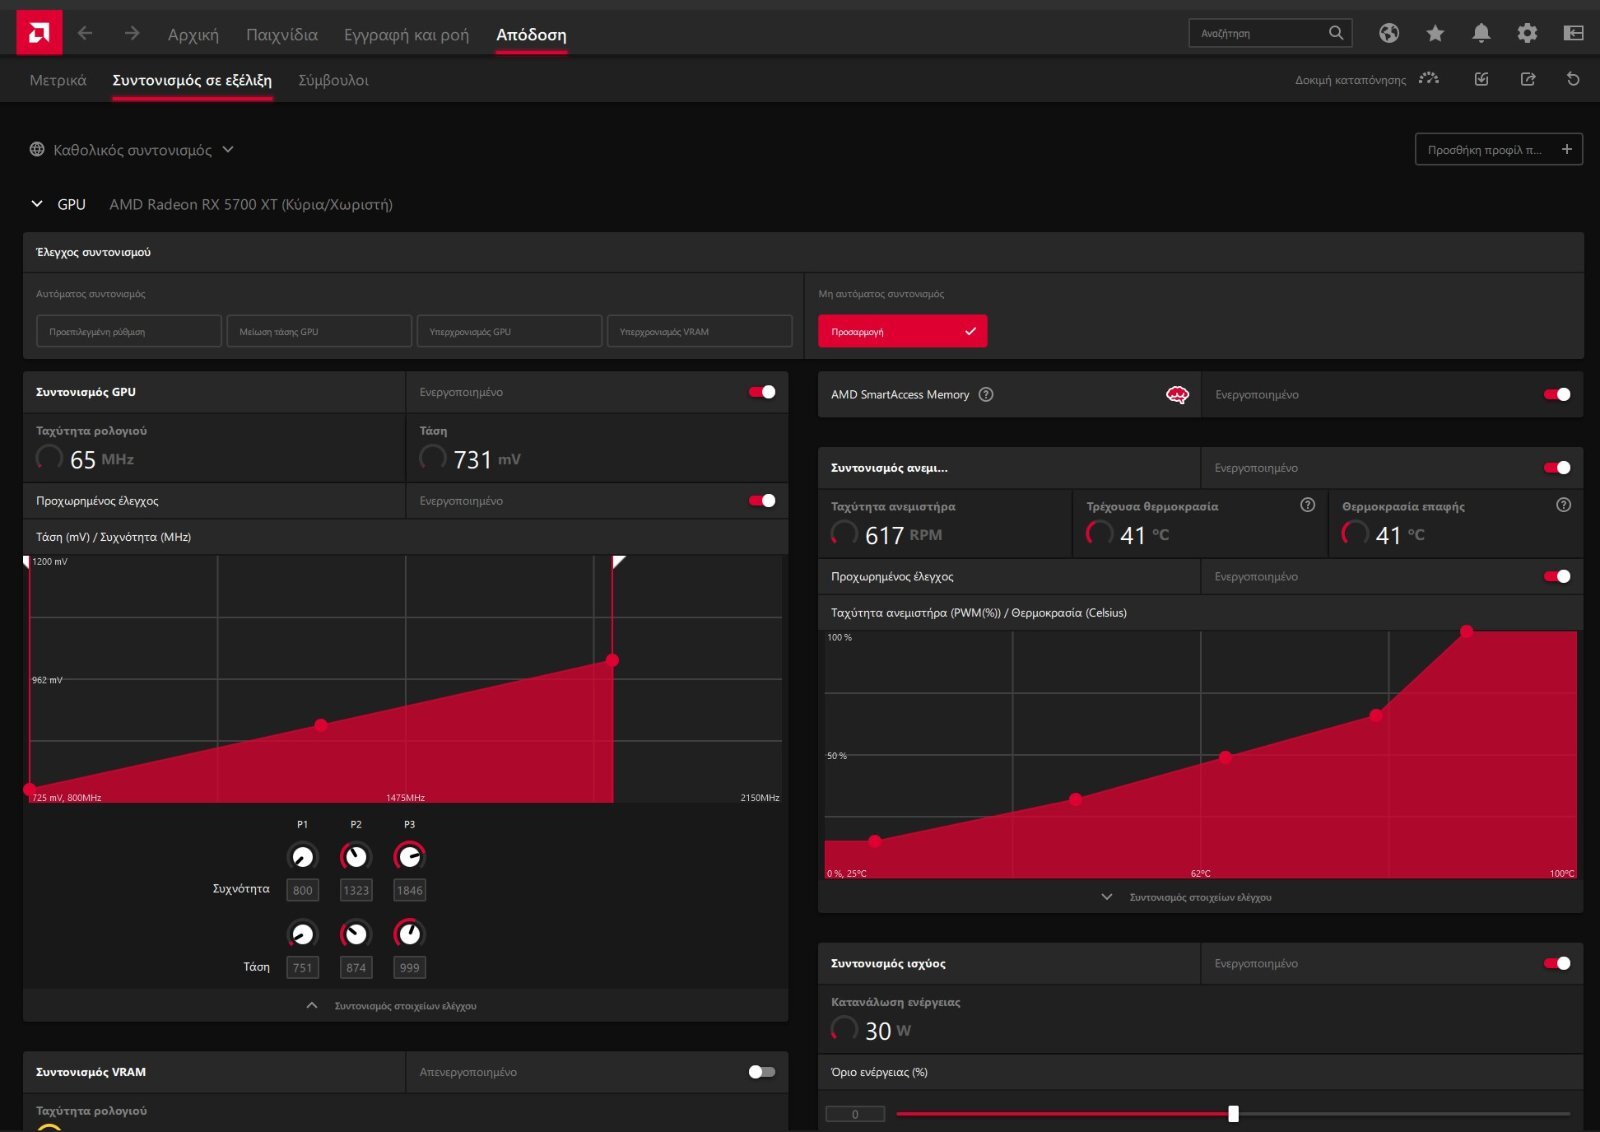1600x1132 pixels.
Task: Click the brain icon in SmartAccess Memory row
Action: (1177, 394)
